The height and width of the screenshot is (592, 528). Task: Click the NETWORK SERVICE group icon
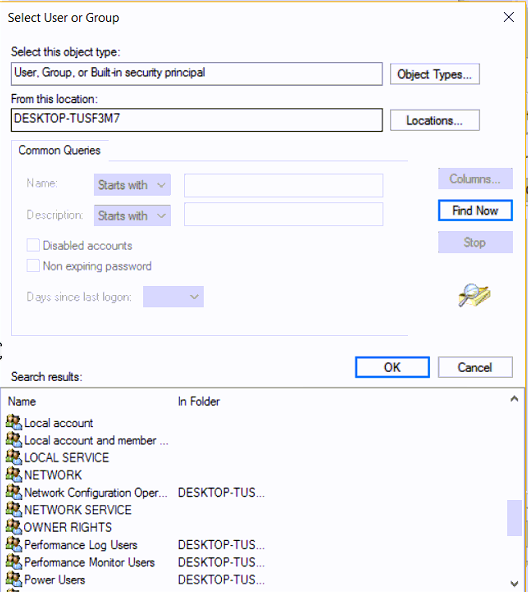click(14, 509)
